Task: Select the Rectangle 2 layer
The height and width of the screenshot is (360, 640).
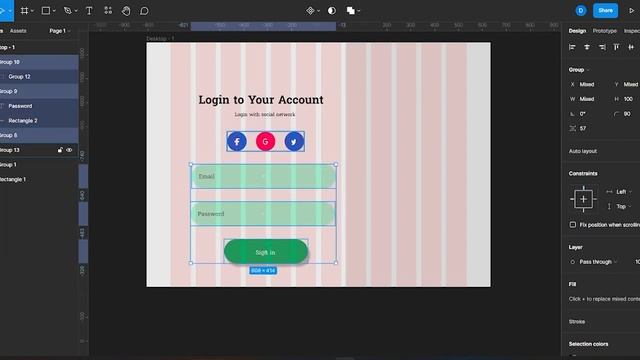Action: pos(39,121)
